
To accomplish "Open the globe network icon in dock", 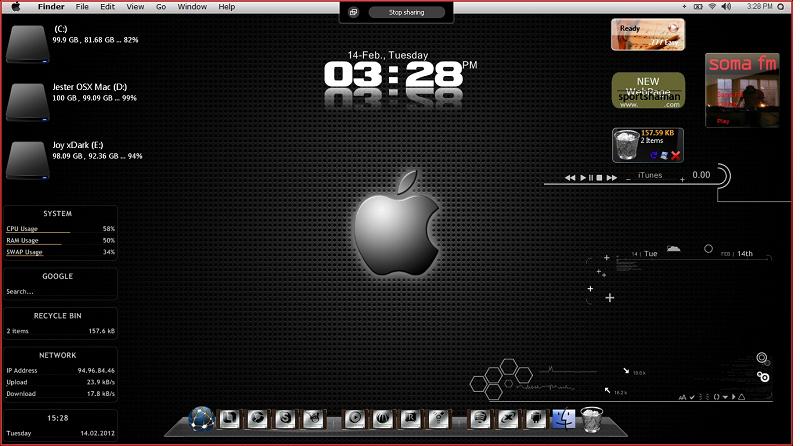I will 201,419.
